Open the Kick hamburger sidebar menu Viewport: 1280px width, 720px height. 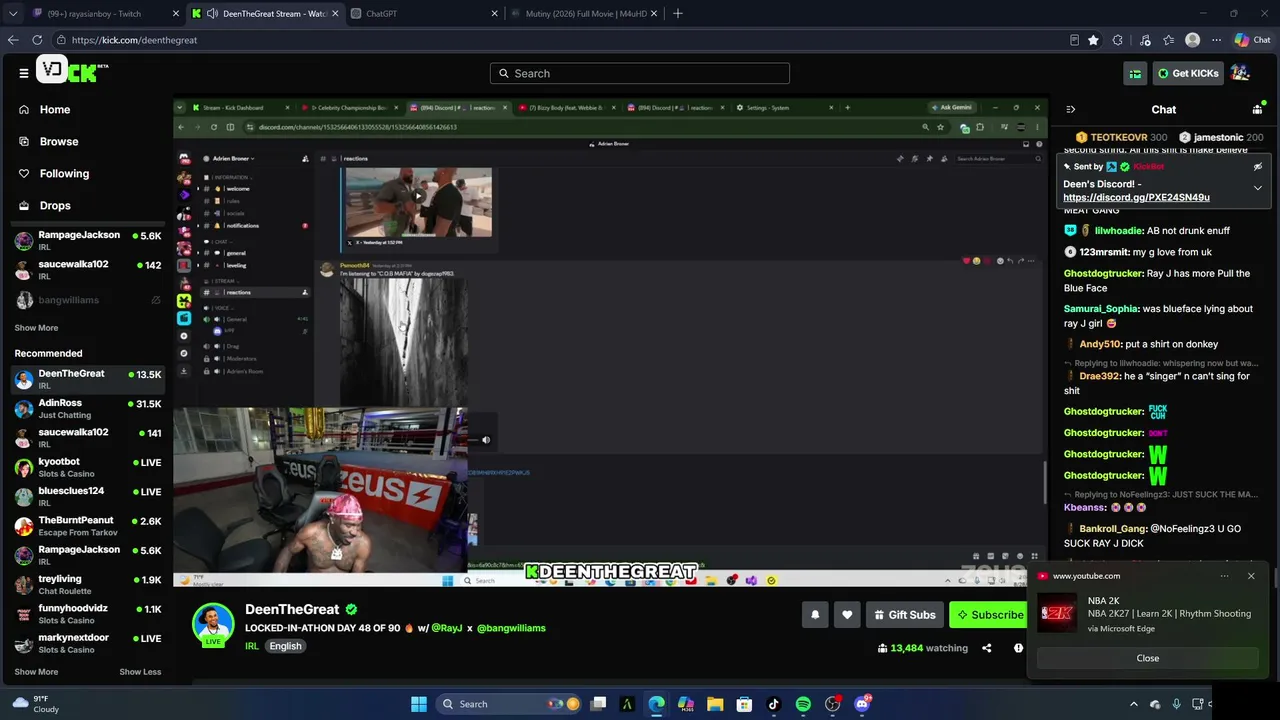tap(24, 73)
